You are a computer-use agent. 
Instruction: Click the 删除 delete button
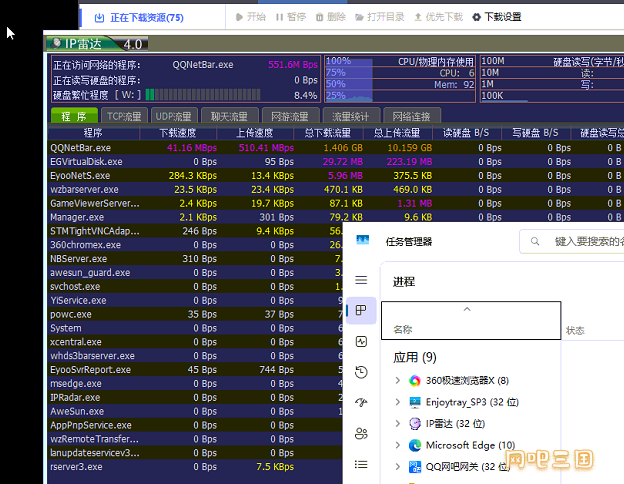(x=331, y=17)
